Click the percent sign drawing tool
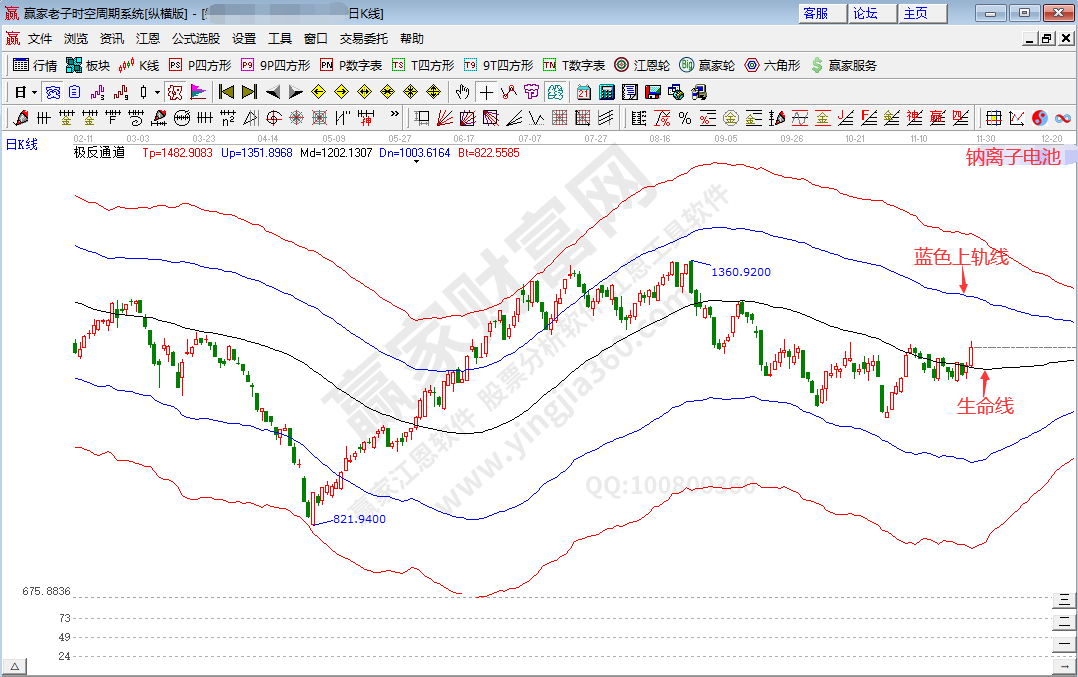The image size is (1078, 677). (x=684, y=118)
